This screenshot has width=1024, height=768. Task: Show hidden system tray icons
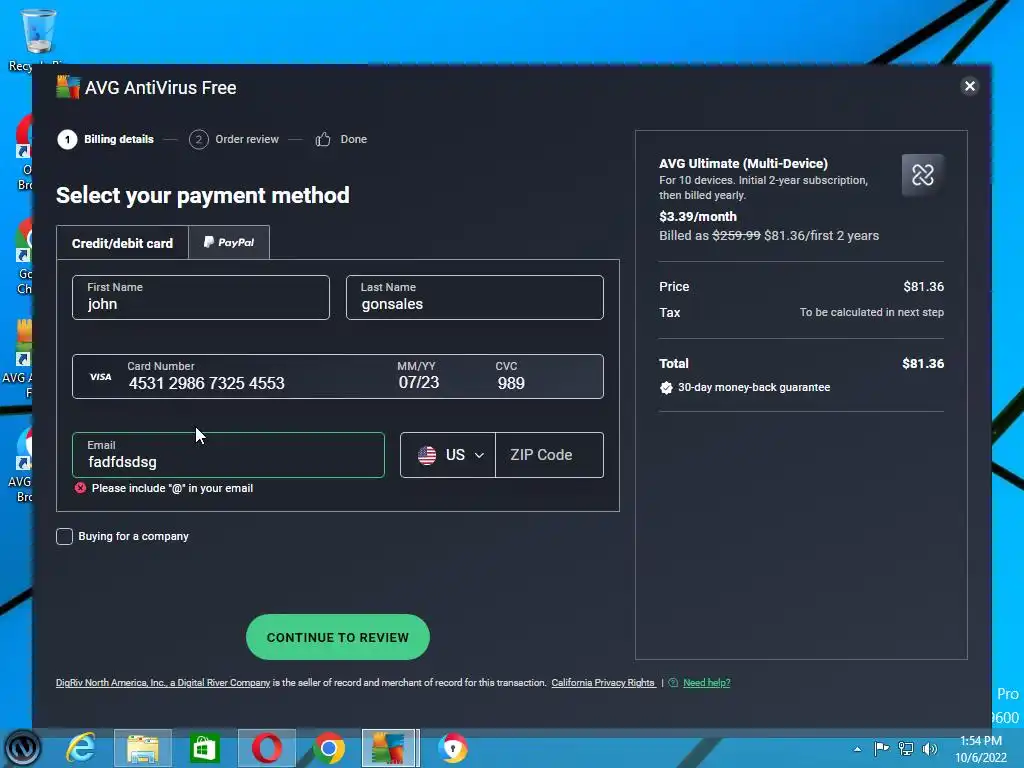coord(857,749)
